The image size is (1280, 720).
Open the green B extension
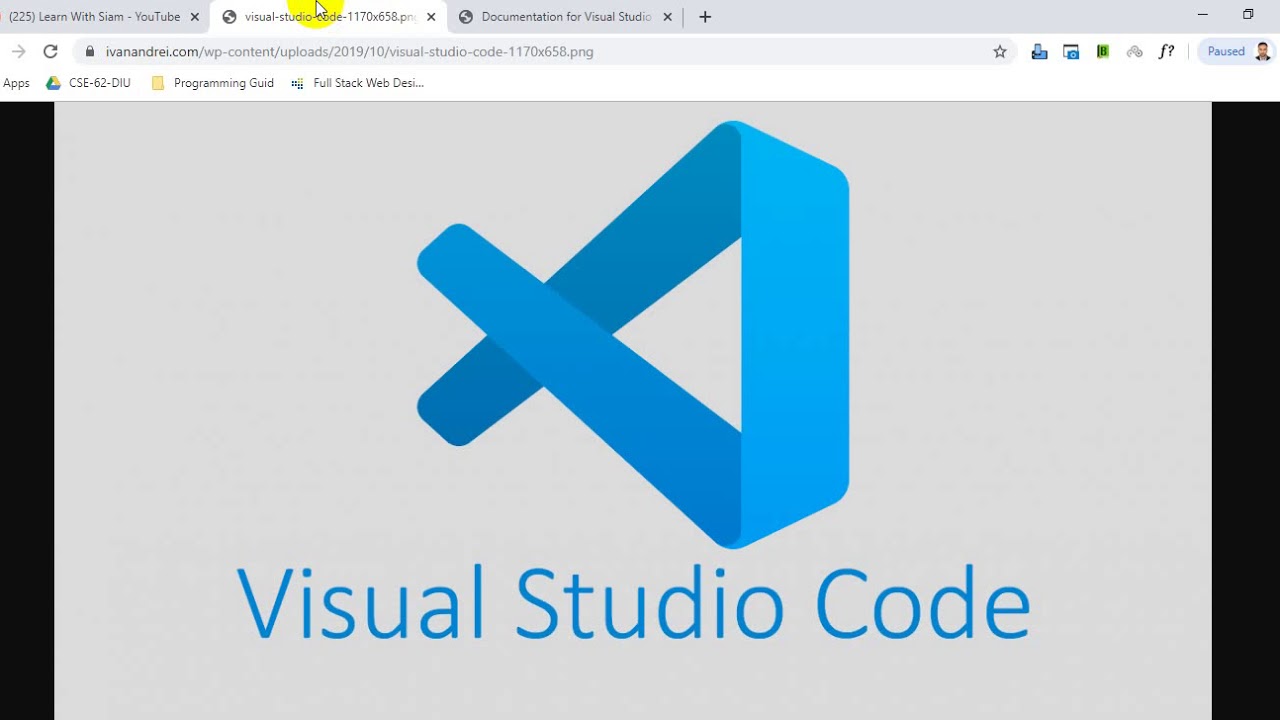click(x=1103, y=52)
